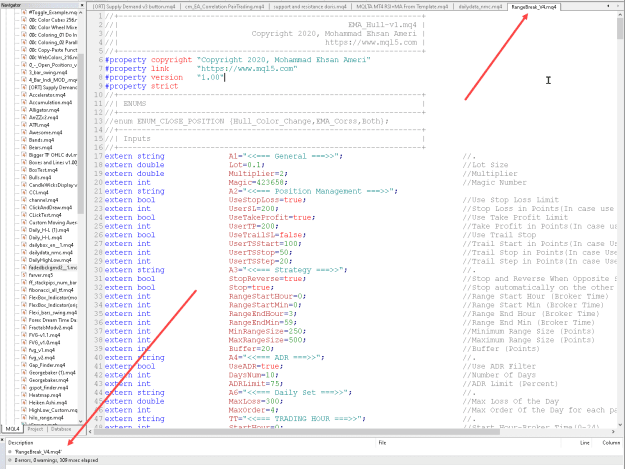Open the cm_EA_Correlation PairTrading.mq4 tab

(x=224, y=7)
